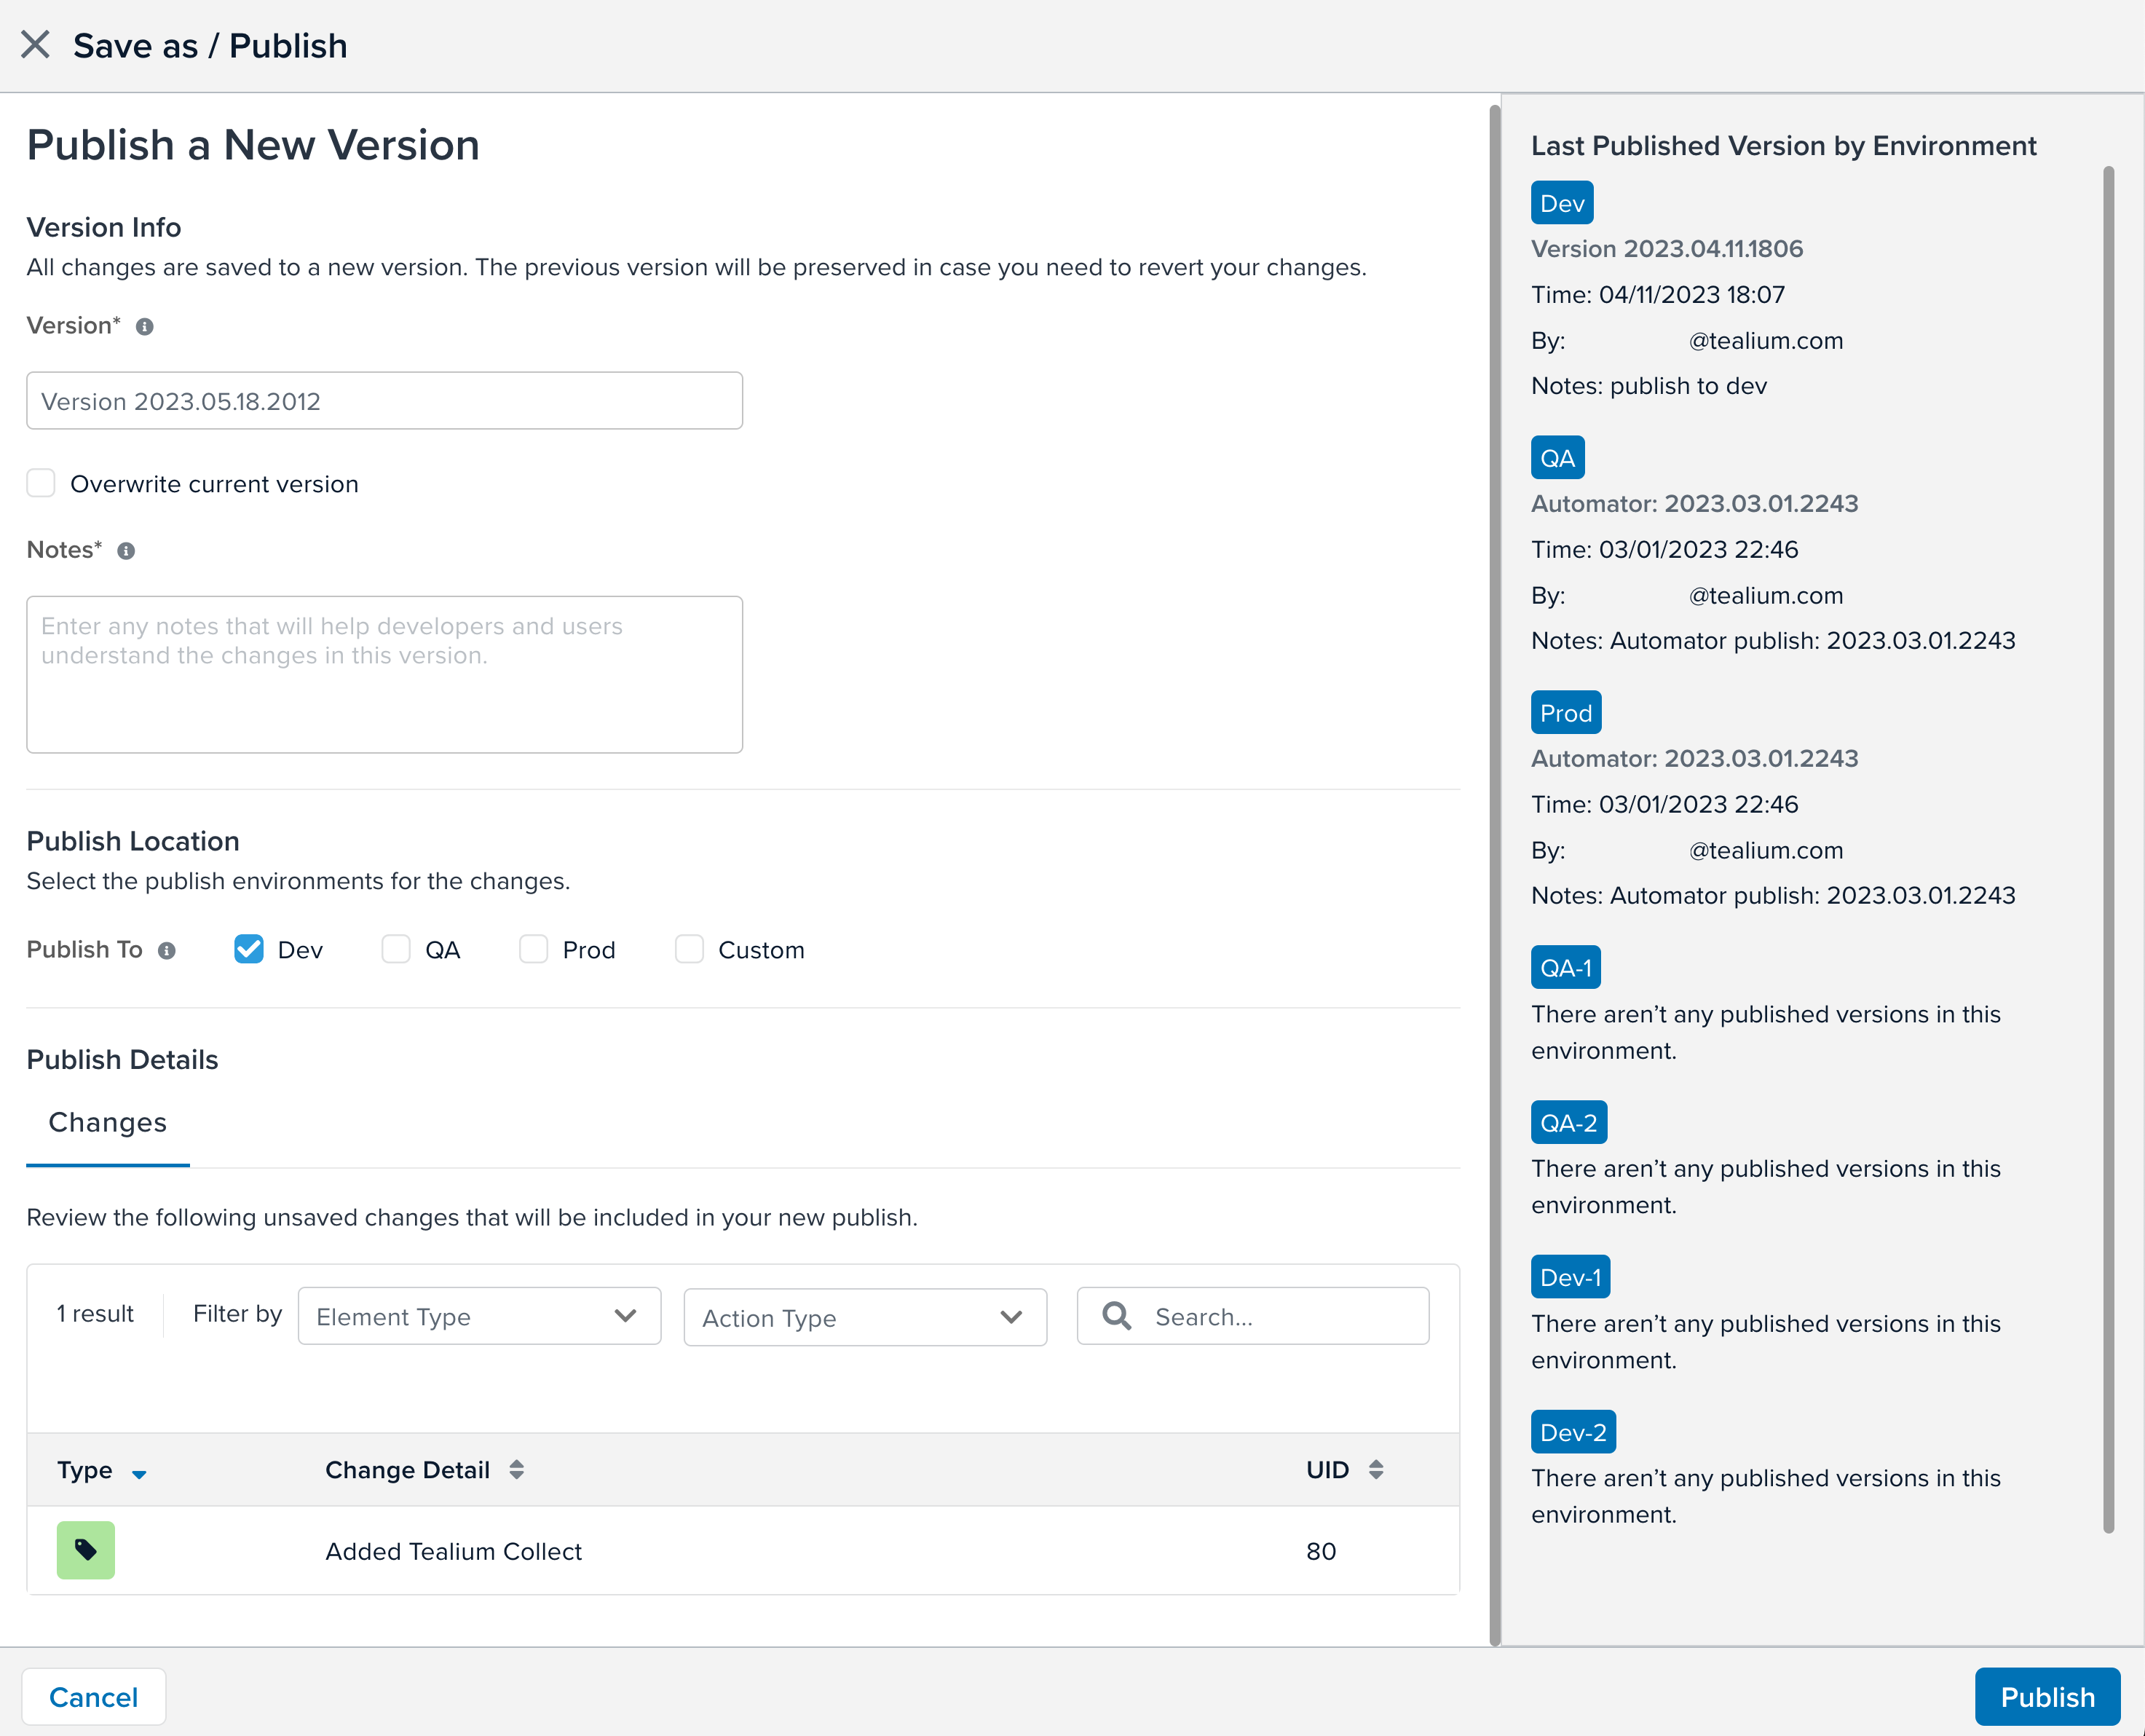
Task: Open the Element Type filter dropdown
Action: [479, 1316]
